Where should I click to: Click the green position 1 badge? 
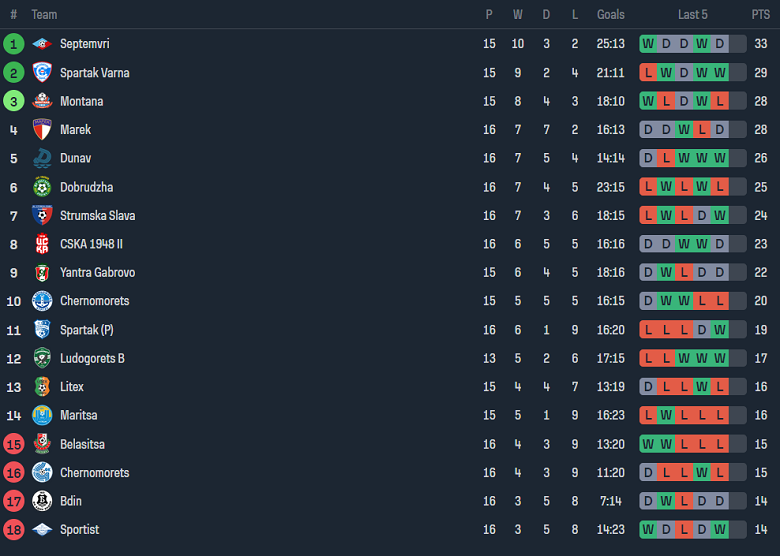(x=13, y=44)
